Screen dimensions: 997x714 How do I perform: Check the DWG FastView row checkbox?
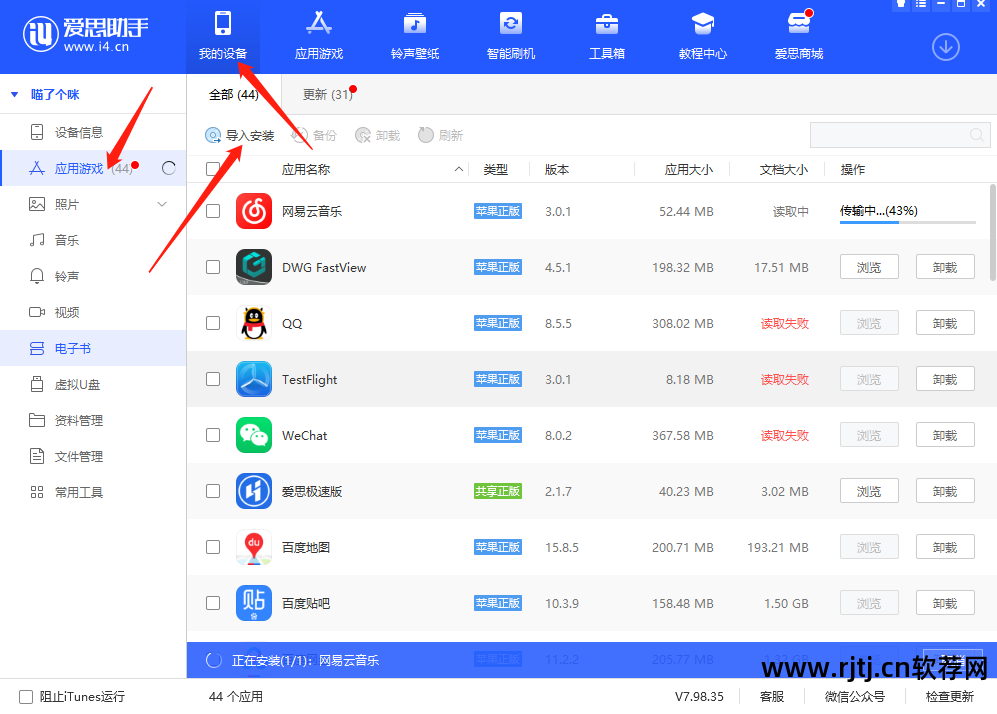[x=213, y=267]
